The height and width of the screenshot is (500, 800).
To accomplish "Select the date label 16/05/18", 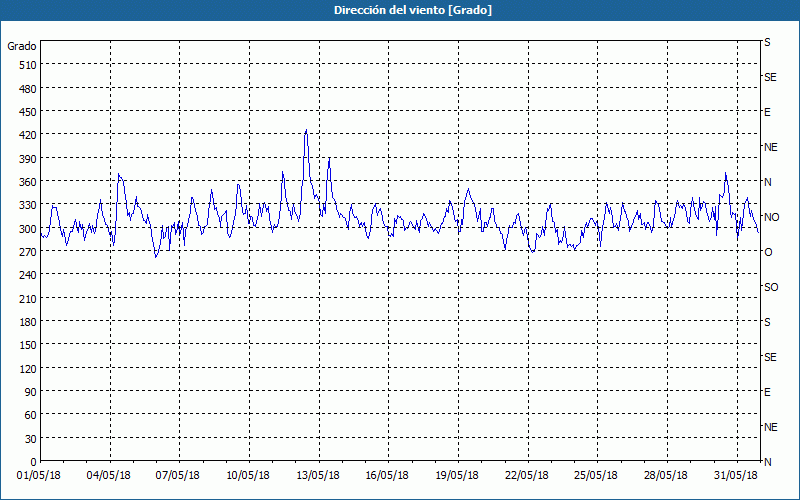I will pos(387,476).
